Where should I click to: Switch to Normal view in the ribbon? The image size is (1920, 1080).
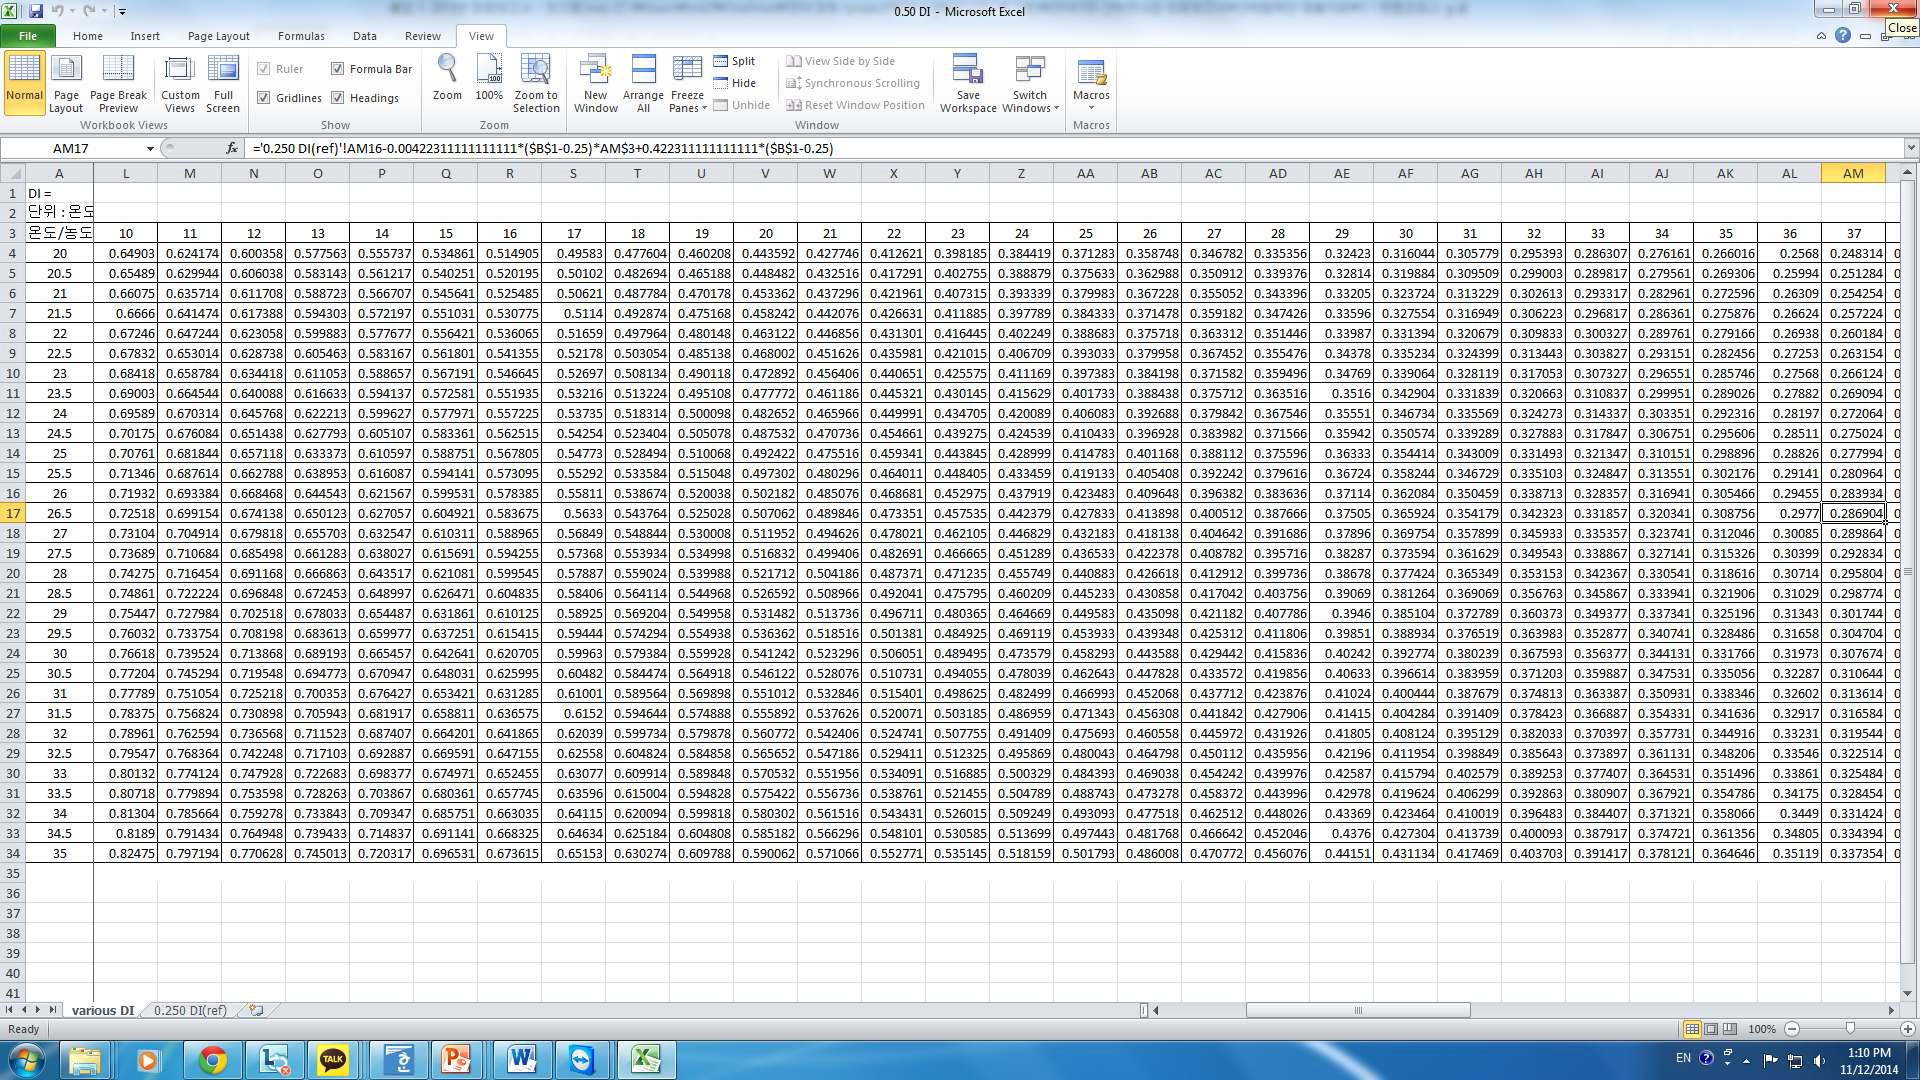point(24,83)
